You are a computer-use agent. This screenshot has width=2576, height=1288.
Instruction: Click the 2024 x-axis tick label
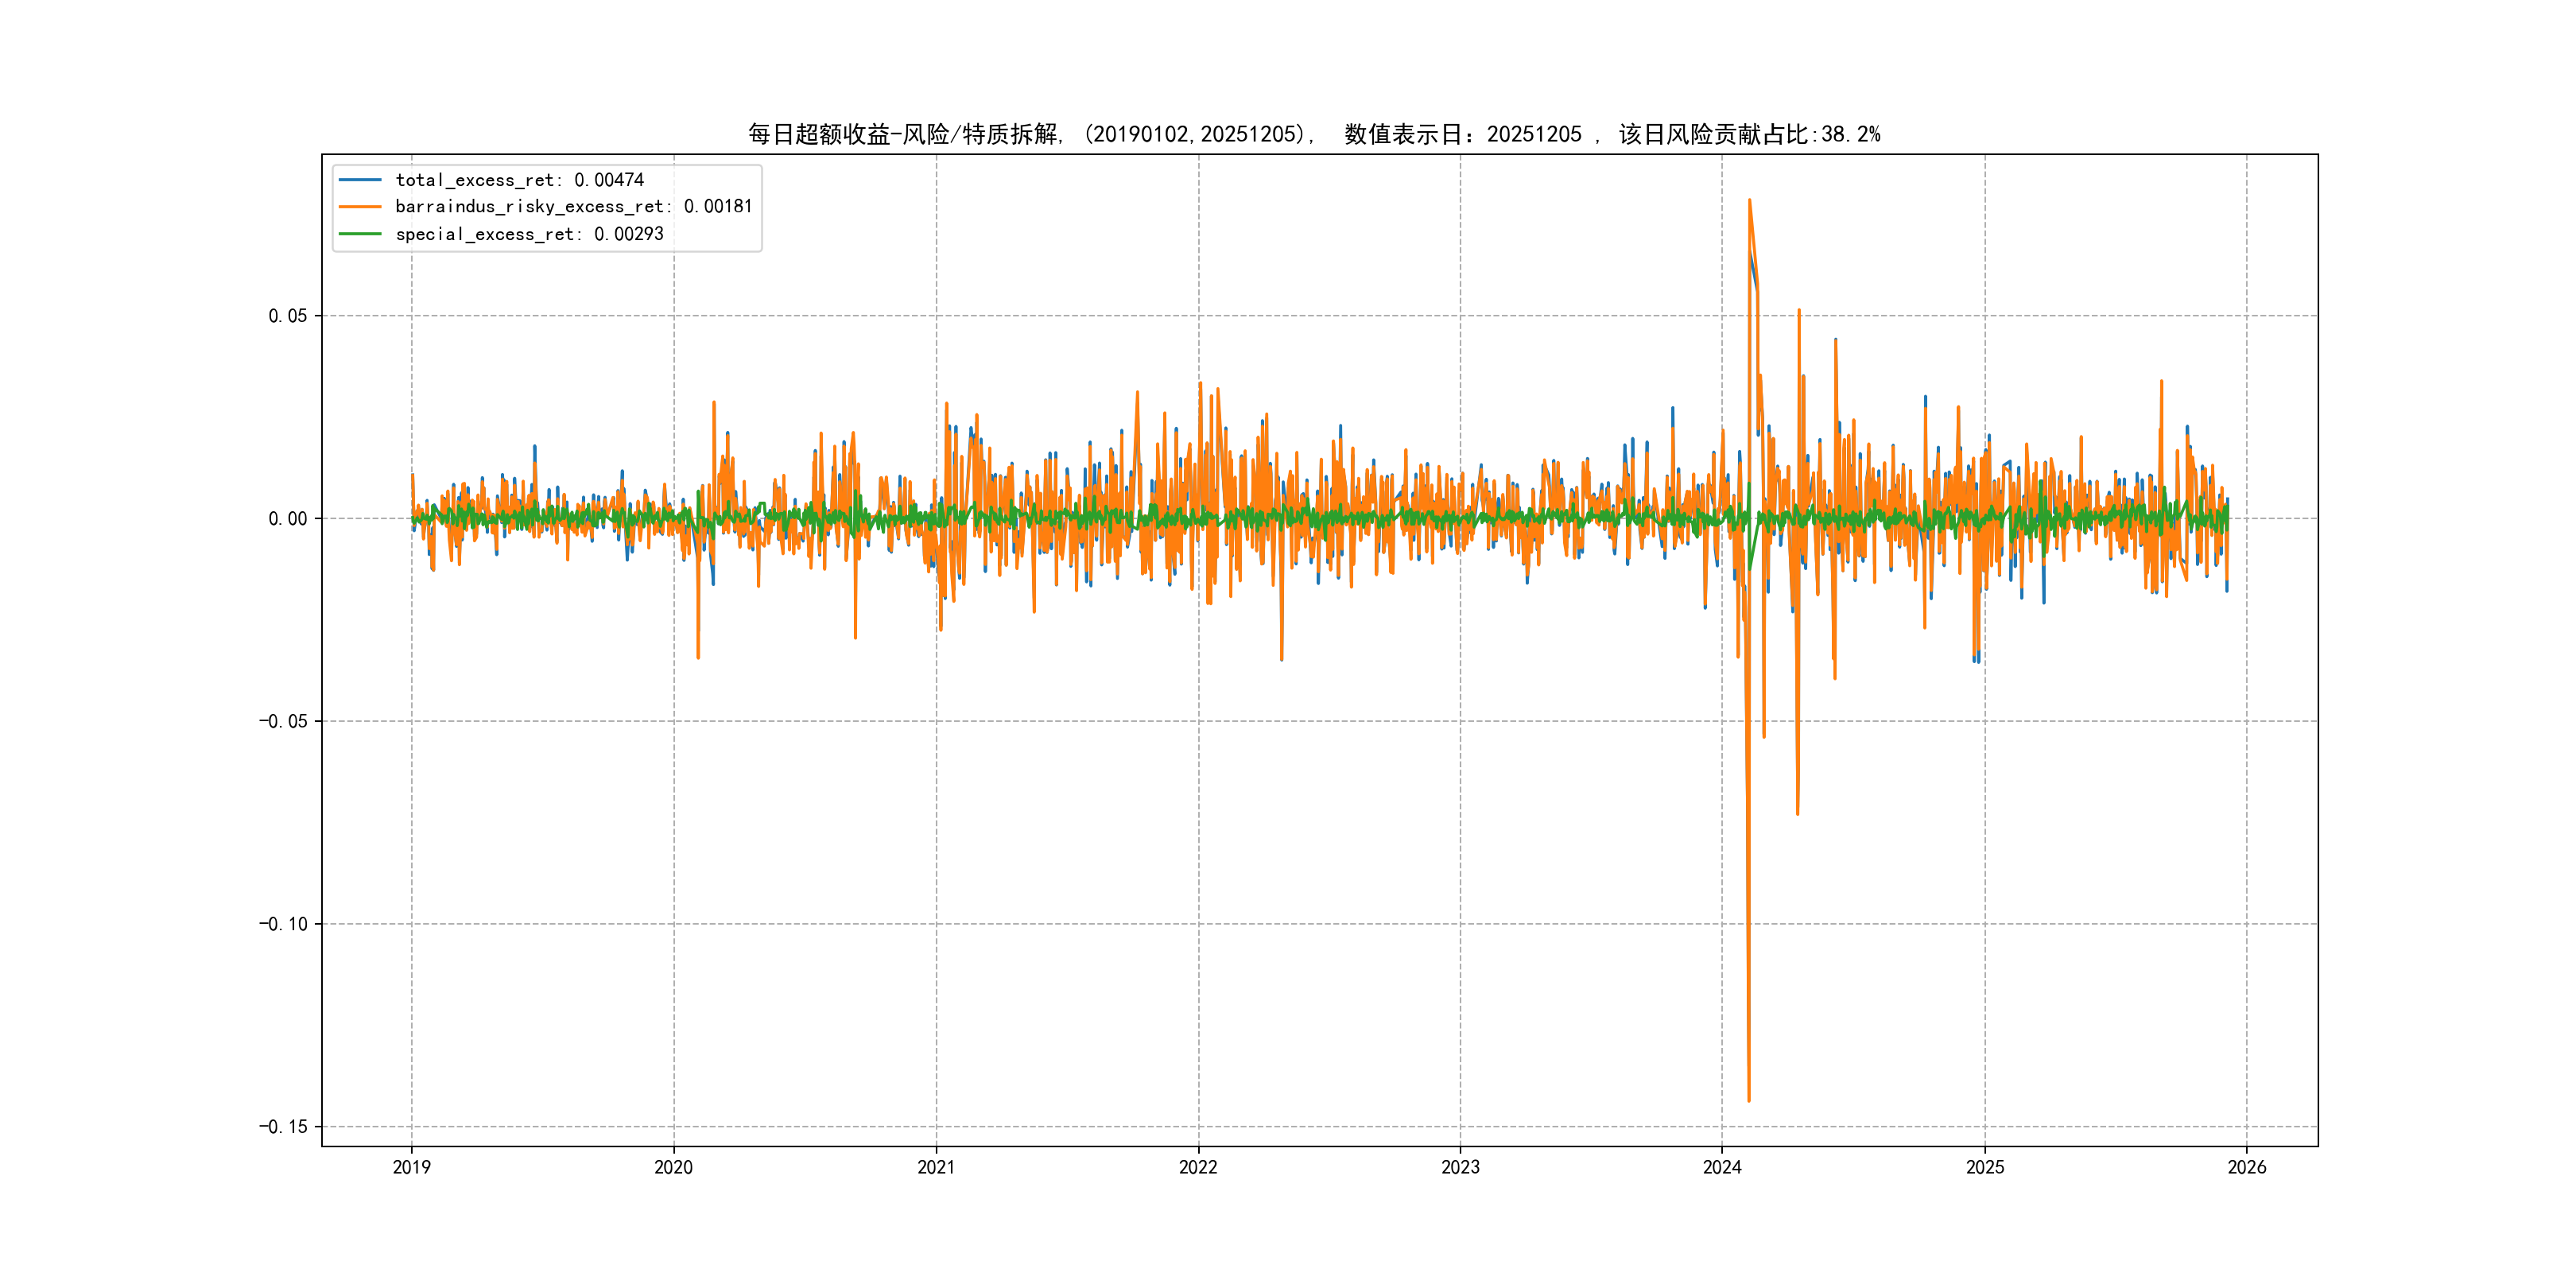(1722, 1167)
